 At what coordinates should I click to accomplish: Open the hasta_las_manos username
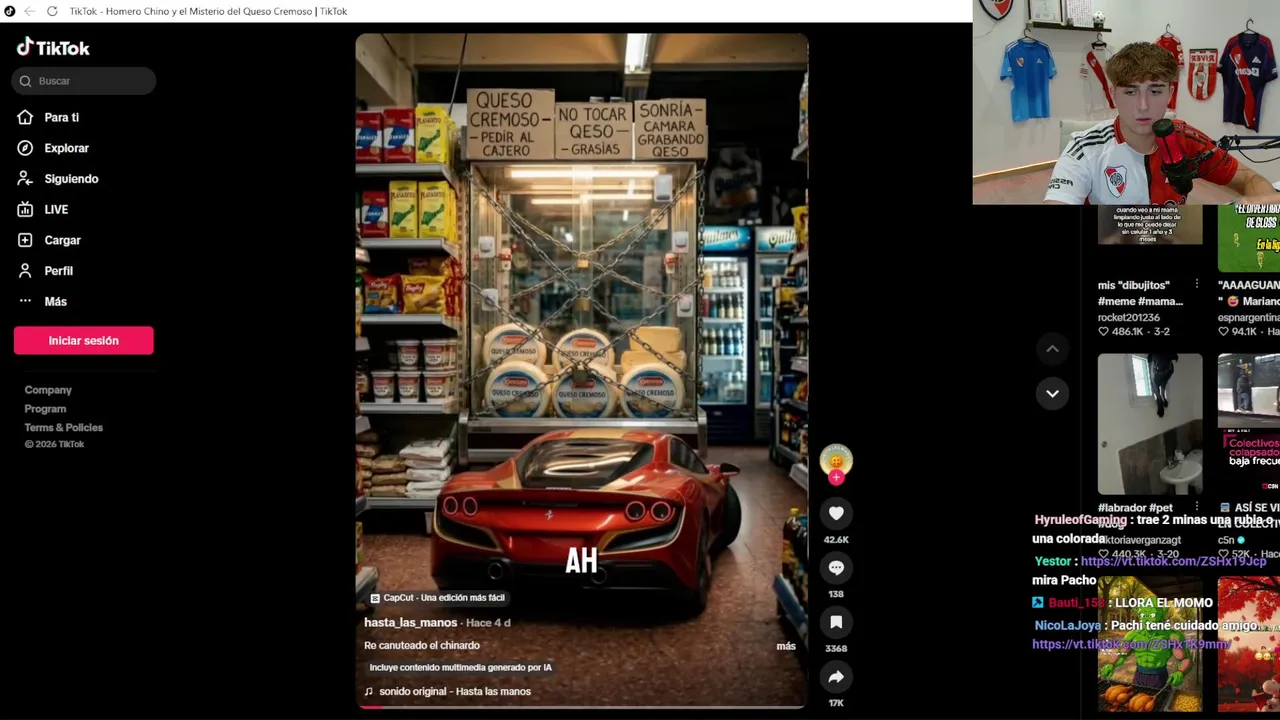click(411, 622)
